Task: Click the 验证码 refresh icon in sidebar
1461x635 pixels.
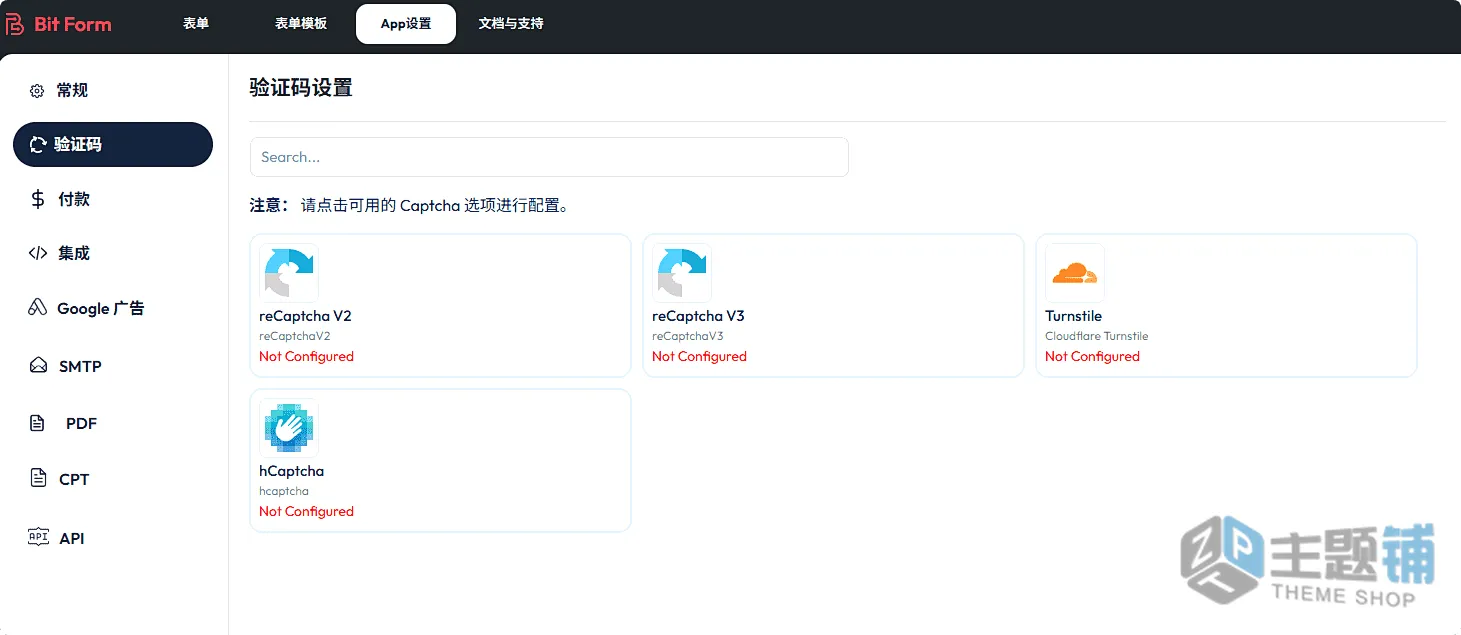Action: pyautogui.click(x=38, y=145)
